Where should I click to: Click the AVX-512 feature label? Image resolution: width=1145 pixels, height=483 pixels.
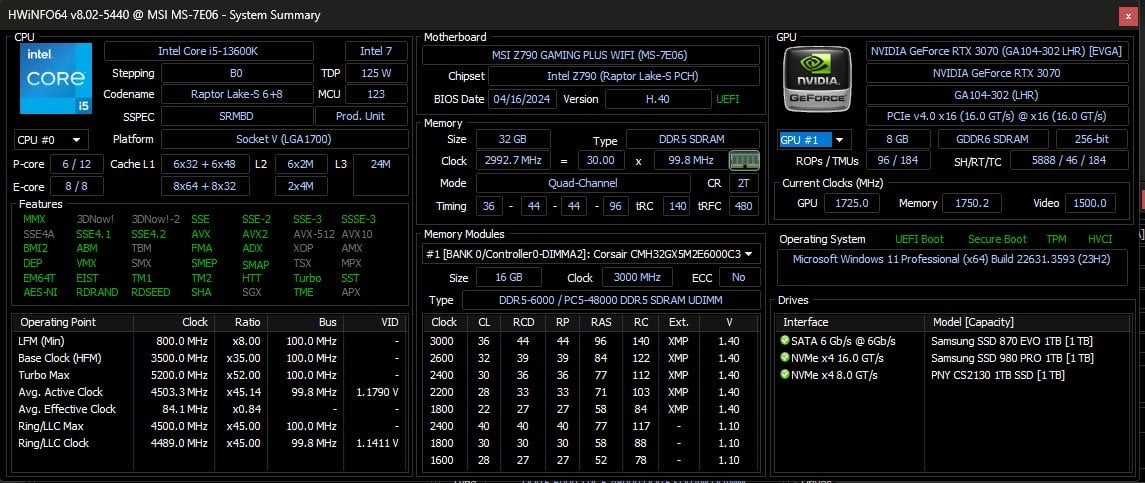point(313,235)
